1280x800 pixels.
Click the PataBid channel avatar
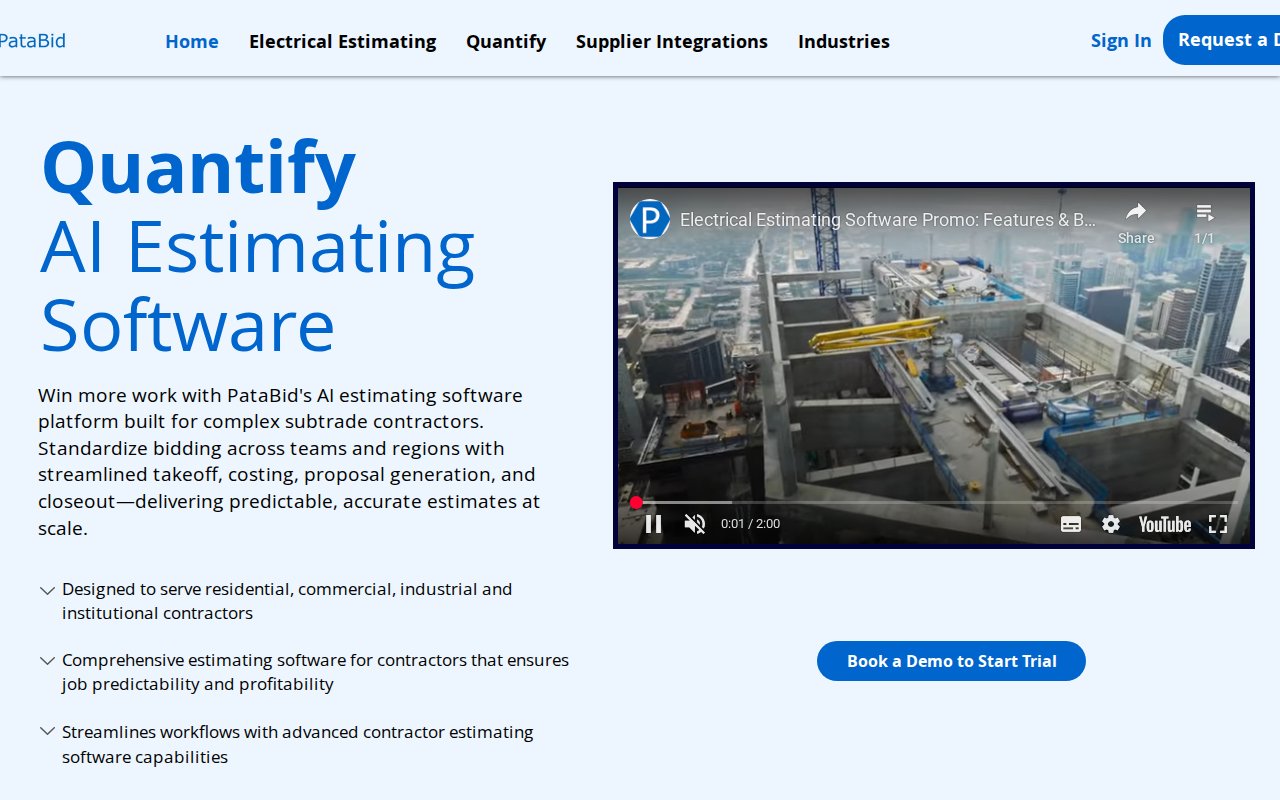point(650,219)
